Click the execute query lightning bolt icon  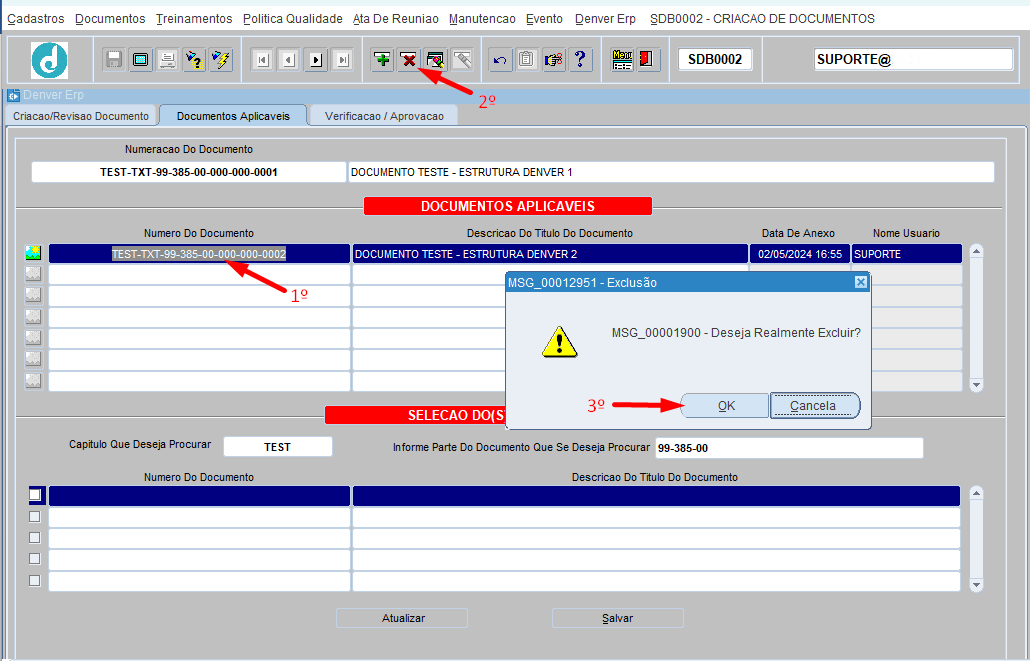pyautogui.click(x=221, y=60)
